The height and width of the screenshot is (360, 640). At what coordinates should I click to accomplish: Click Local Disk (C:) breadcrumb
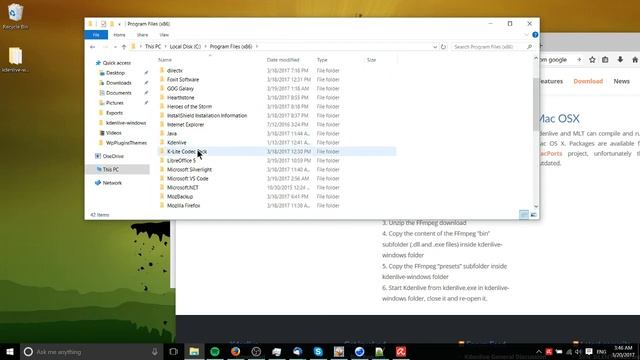point(185,47)
